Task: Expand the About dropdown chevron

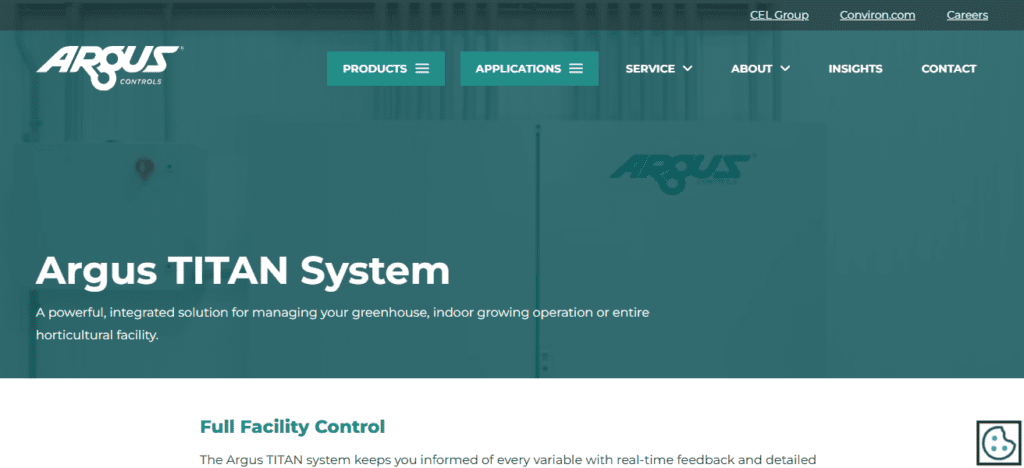Action: coord(785,69)
